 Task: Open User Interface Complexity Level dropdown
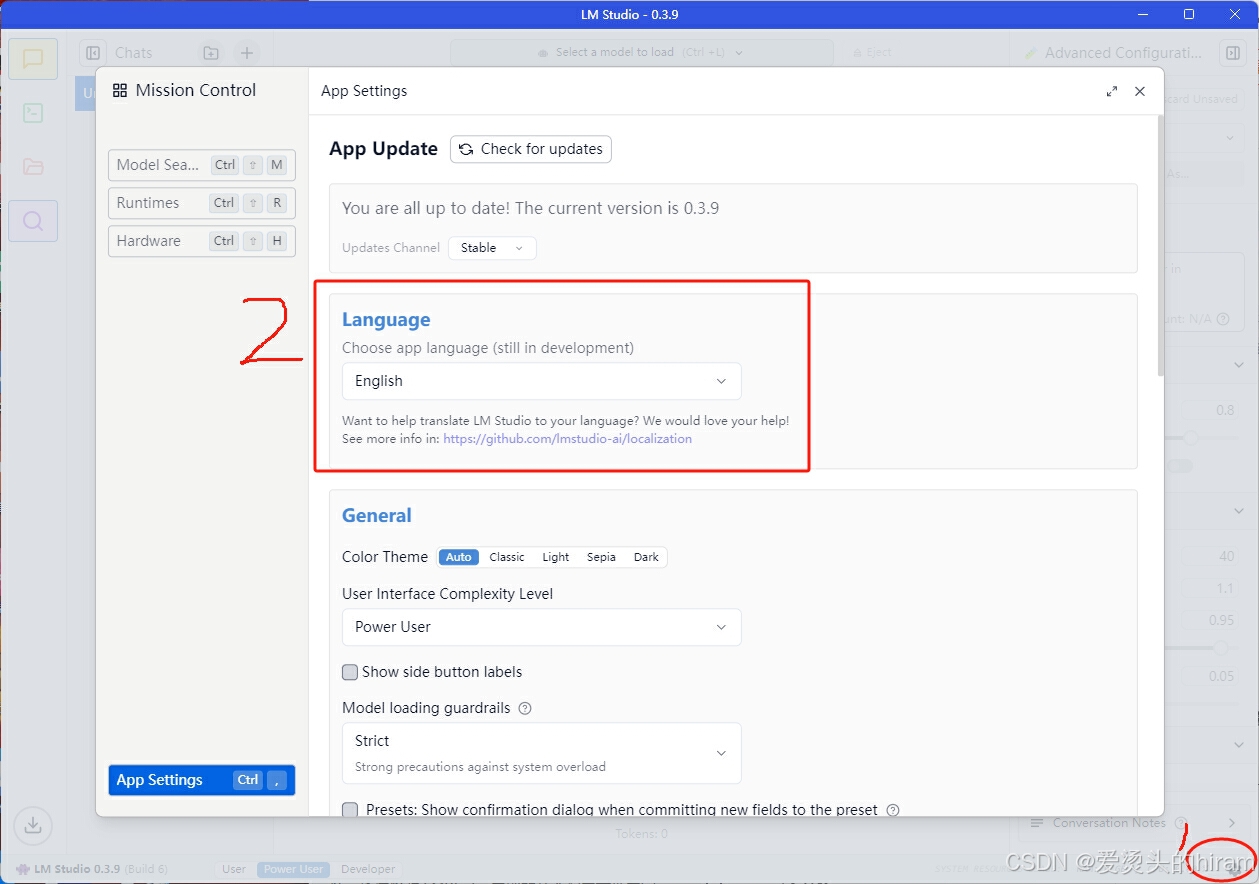pyautogui.click(x=542, y=627)
